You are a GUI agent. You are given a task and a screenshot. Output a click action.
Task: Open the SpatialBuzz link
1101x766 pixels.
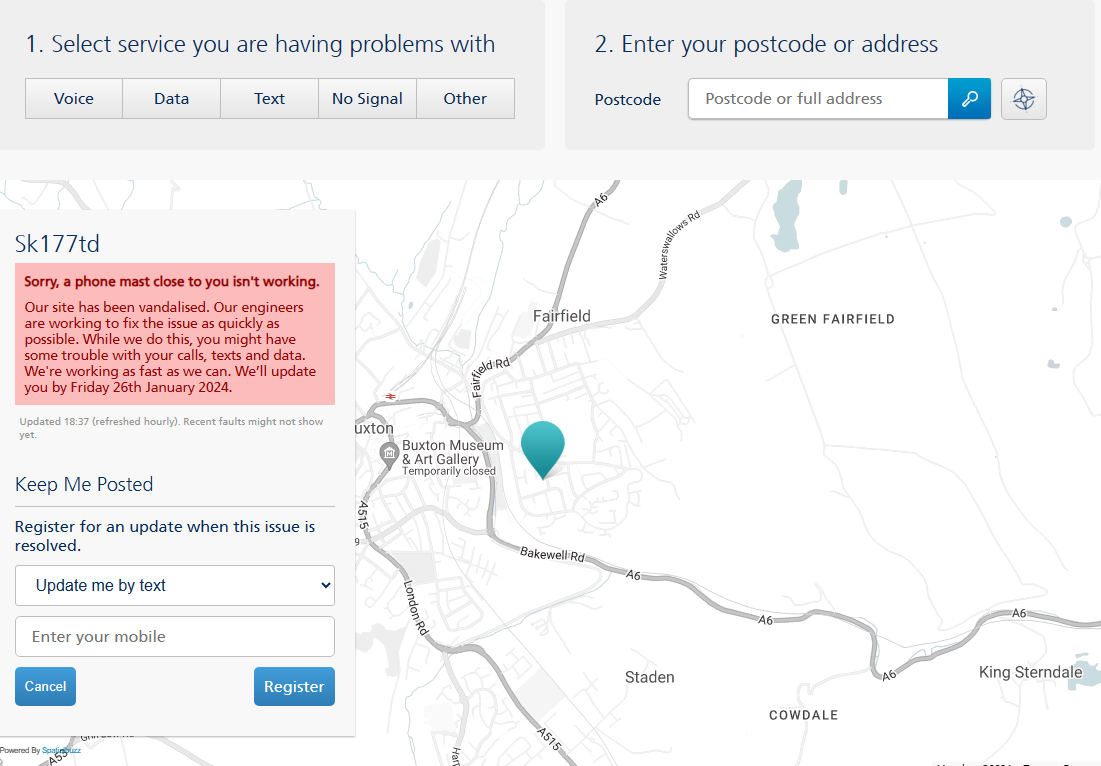coord(60,750)
